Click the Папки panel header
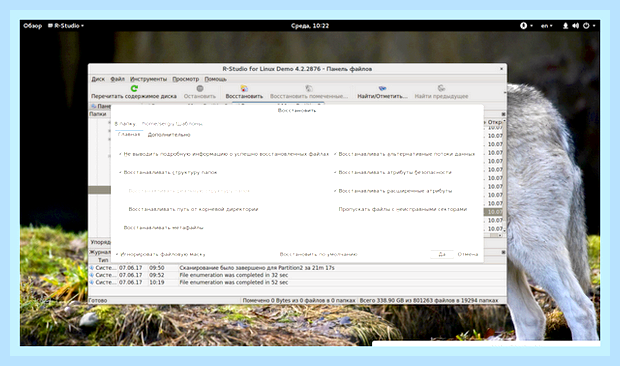The image size is (620, 366). click(x=98, y=114)
